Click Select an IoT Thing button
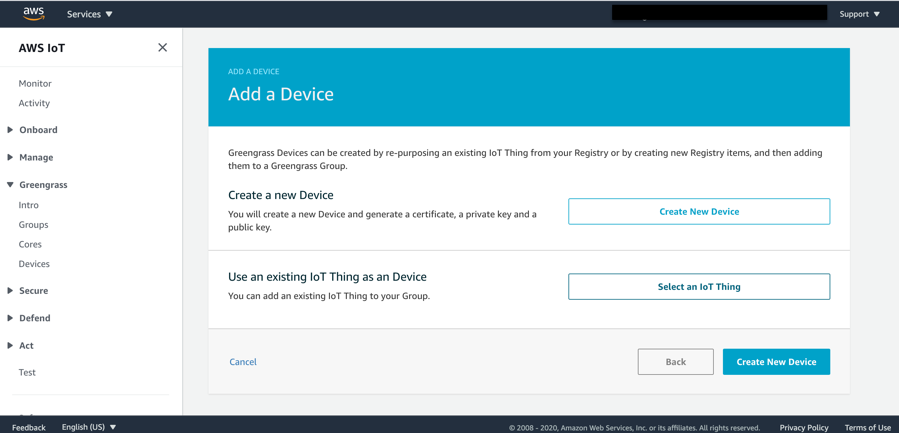 click(699, 287)
